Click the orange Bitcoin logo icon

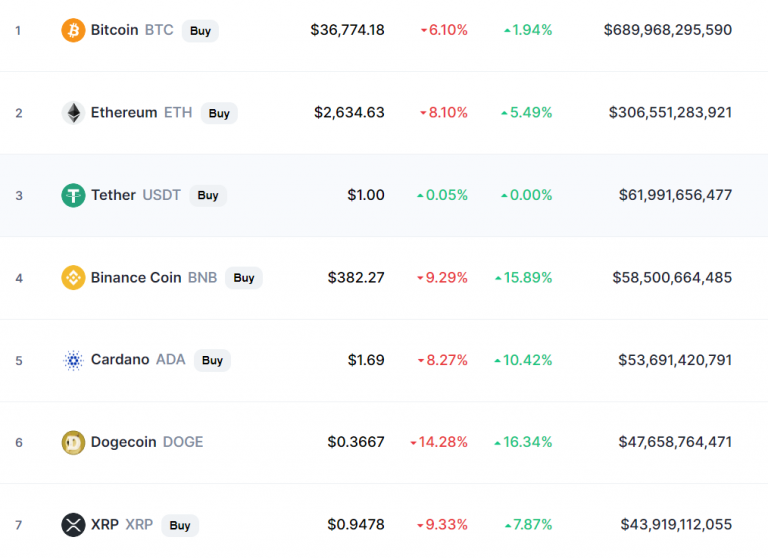pos(73,30)
